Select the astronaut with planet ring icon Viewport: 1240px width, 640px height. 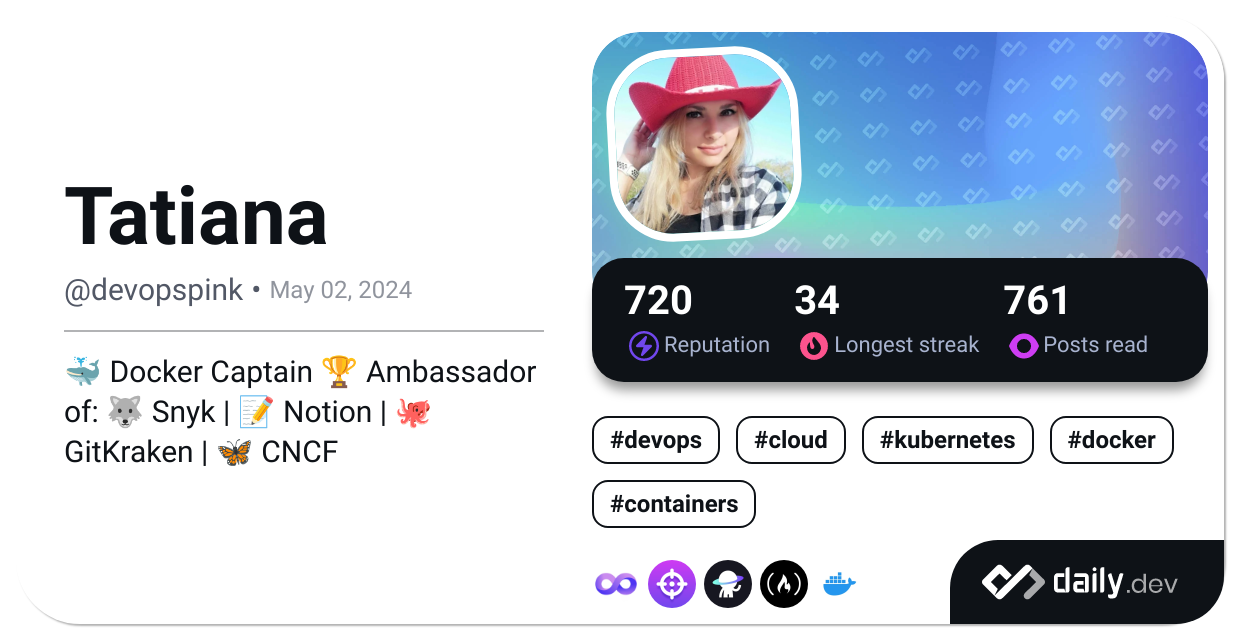pyautogui.click(x=728, y=583)
